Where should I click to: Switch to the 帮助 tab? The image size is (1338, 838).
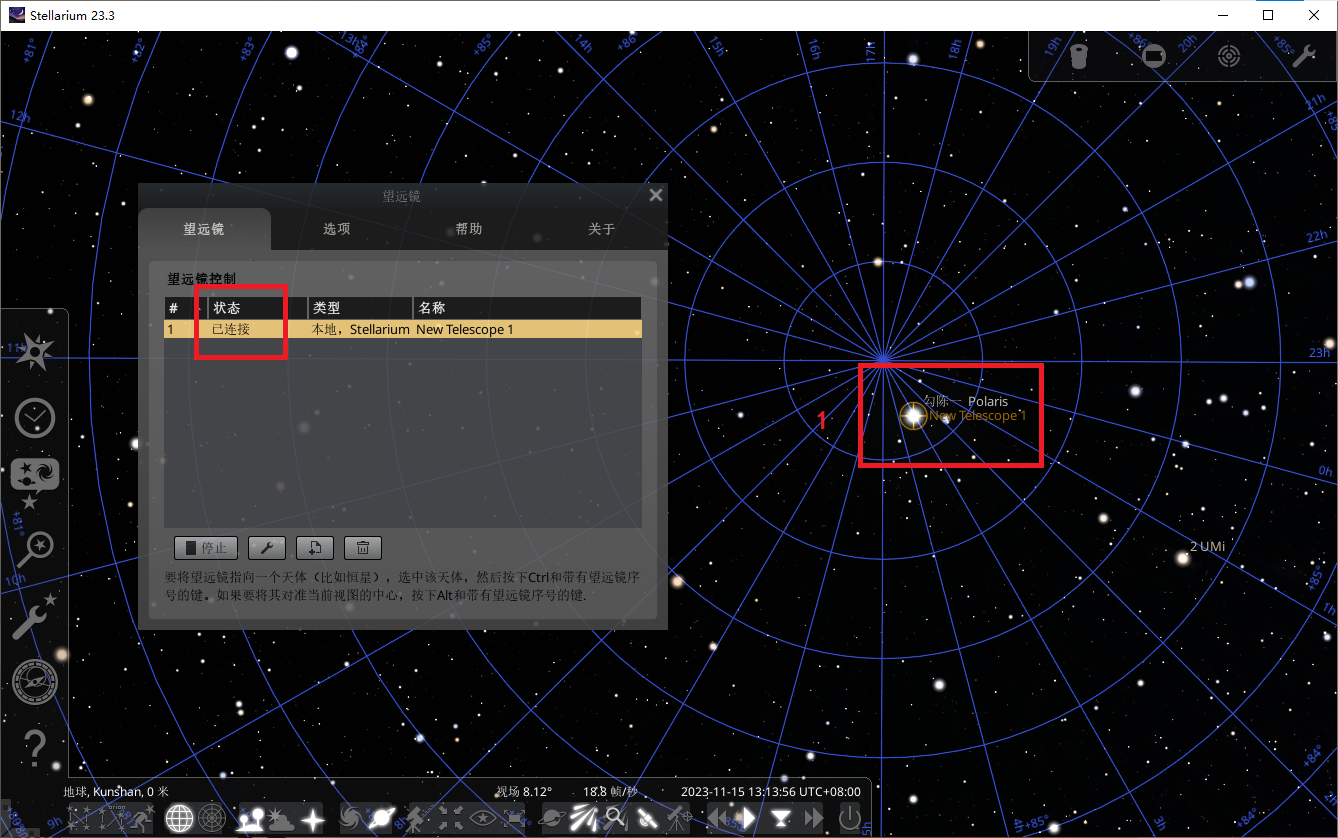tap(469, 229)
